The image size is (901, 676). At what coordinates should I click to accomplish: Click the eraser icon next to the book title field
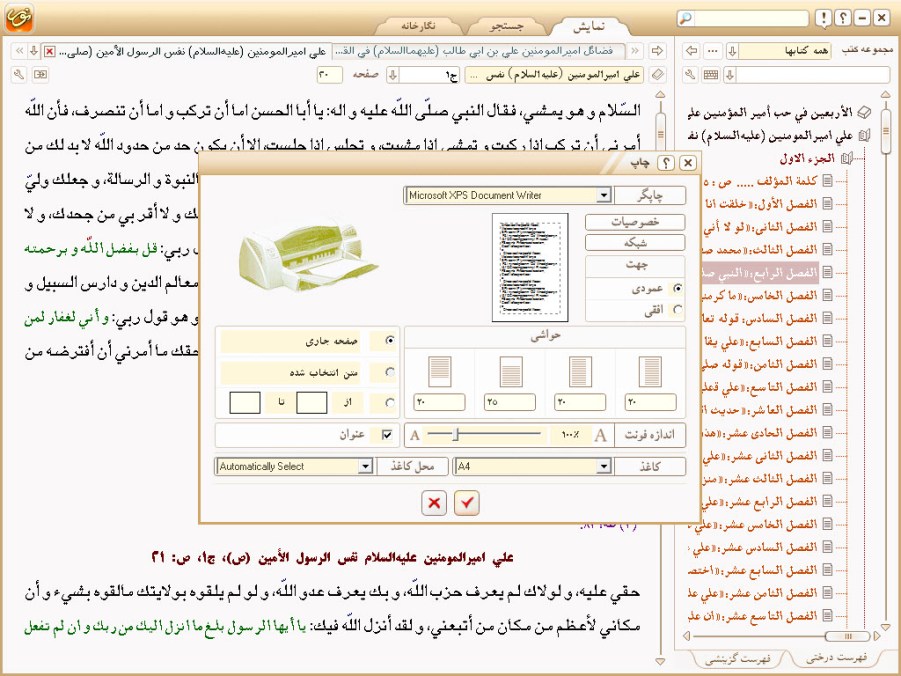point(658,75)
